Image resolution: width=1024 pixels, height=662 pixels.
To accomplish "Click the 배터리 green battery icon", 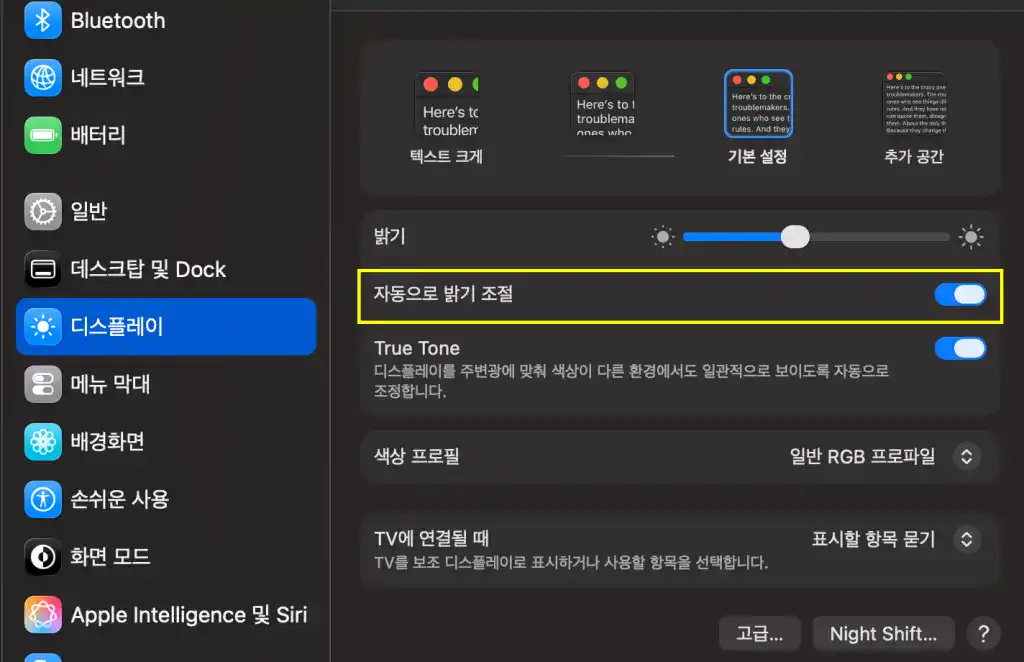I will pyautogui.click(x=43, y=135).
